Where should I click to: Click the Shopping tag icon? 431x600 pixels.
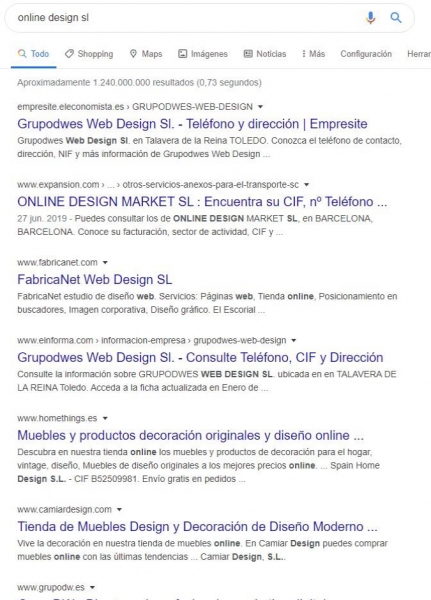(69, 54)
